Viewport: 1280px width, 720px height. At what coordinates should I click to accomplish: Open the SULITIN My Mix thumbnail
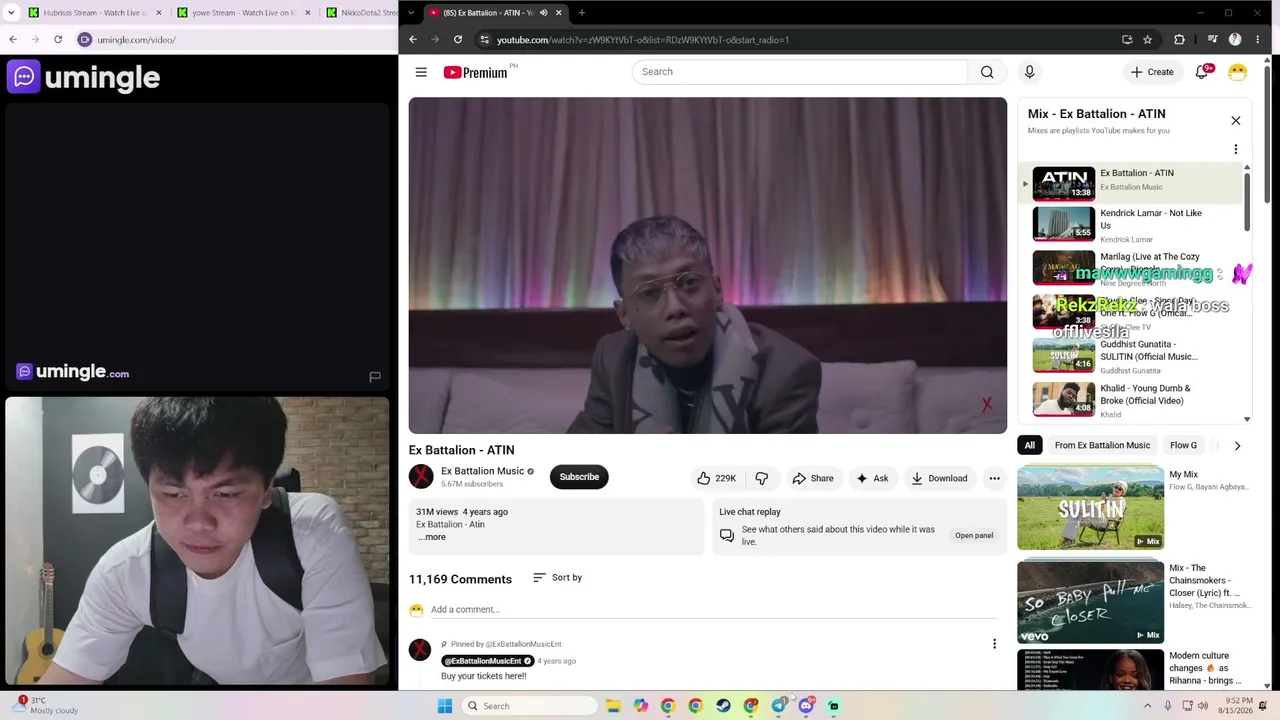(x=1090, y=508)
